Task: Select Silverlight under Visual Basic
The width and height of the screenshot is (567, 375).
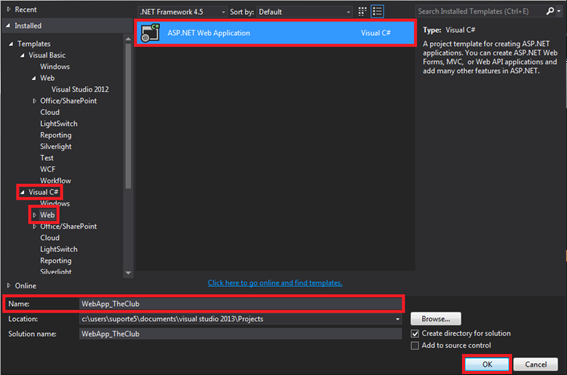Action: click(x=56, y=146)
